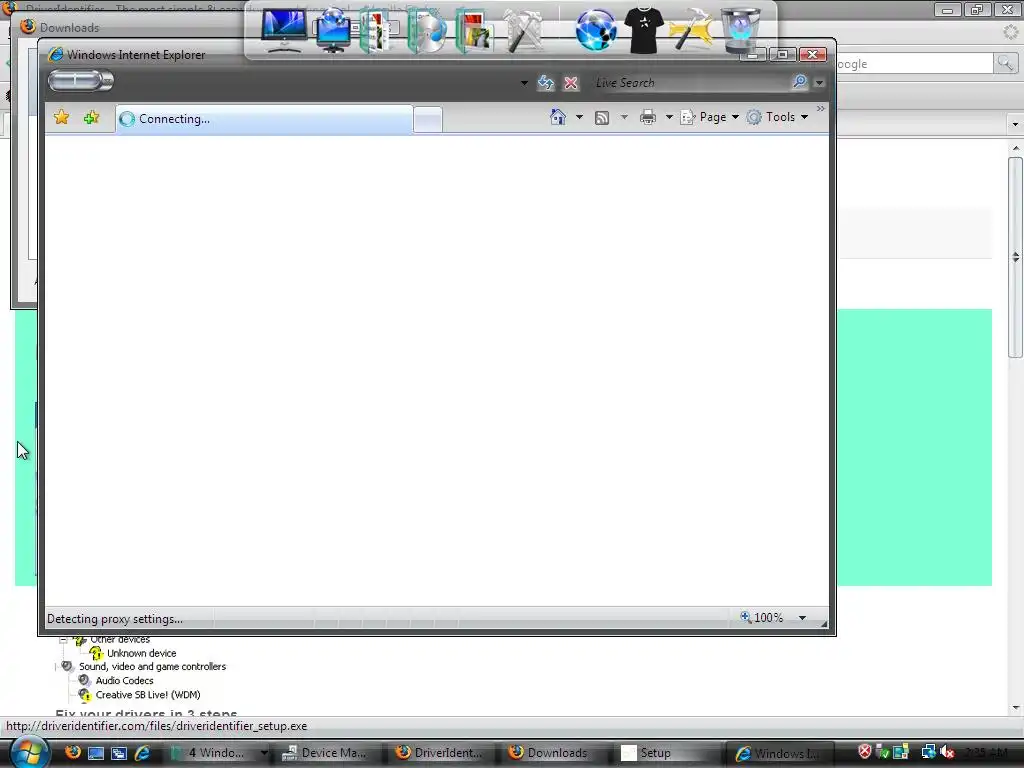Open the pictures folder icon in the dock

point(474,30)
